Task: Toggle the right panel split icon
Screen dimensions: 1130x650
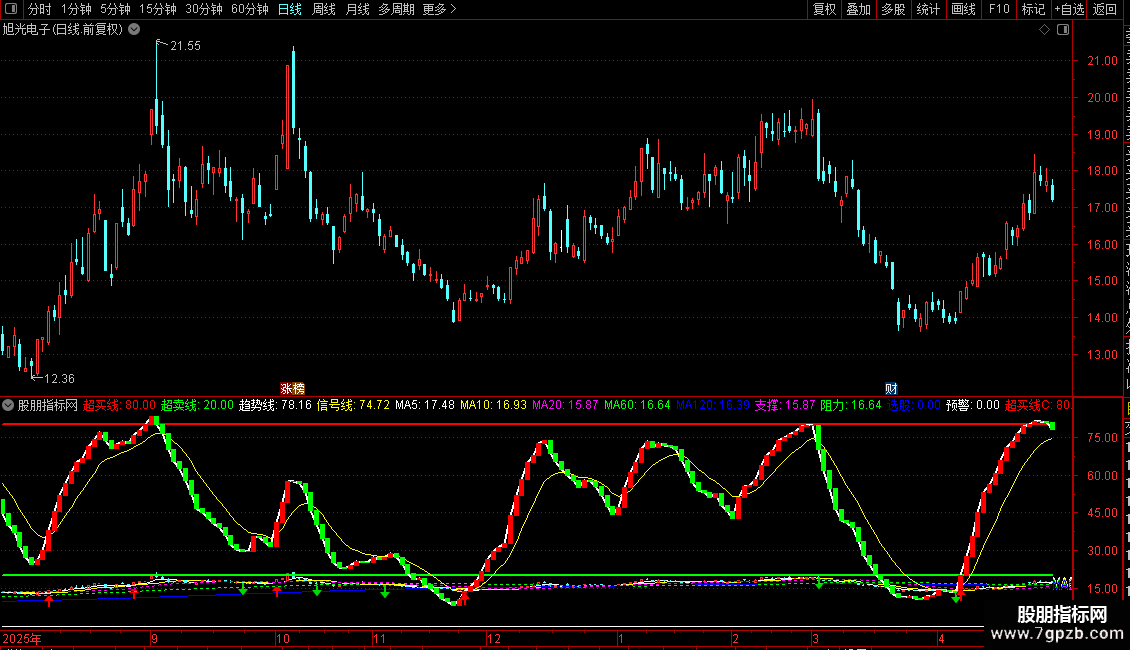Action: [x=1063, y=30]
